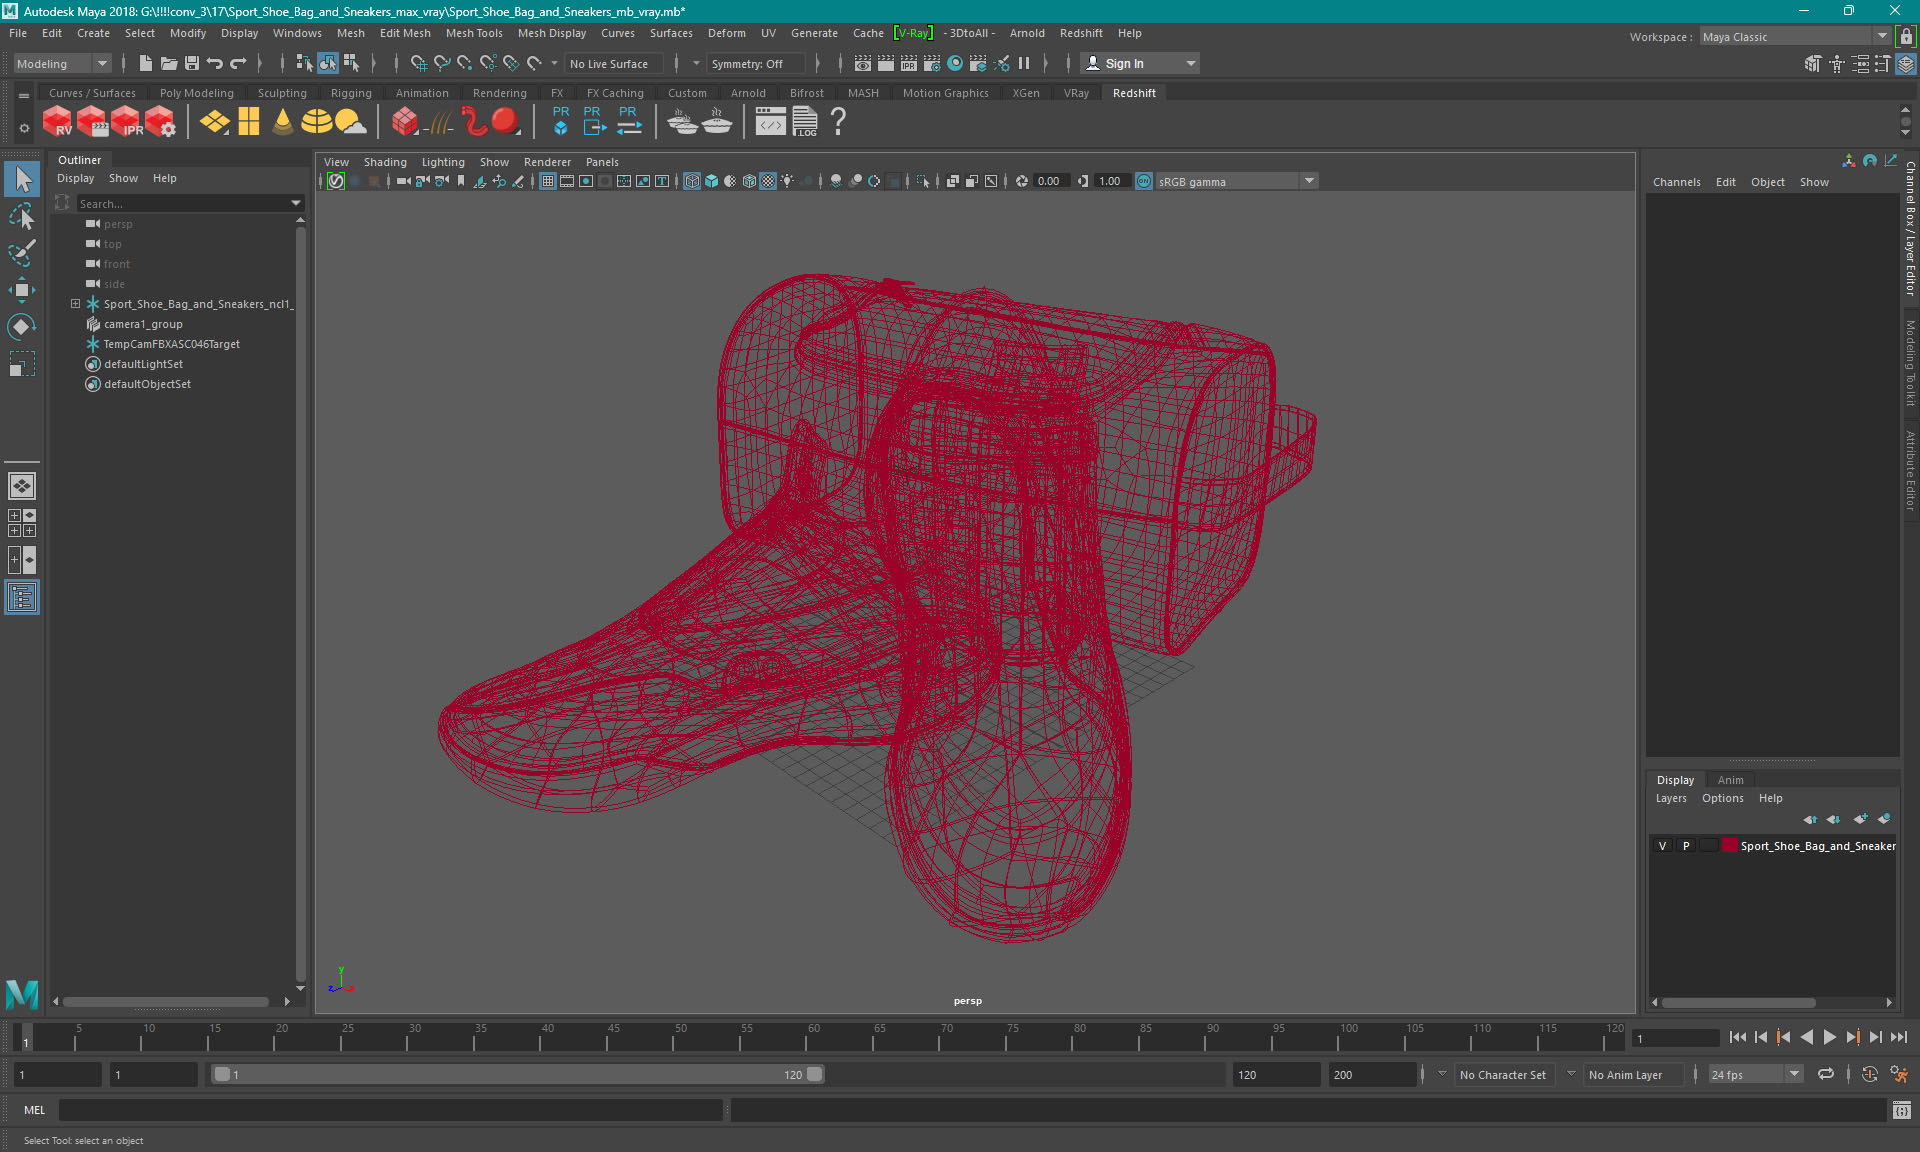
Task: Create Redshift dome light icon
Action: (317, 122)
